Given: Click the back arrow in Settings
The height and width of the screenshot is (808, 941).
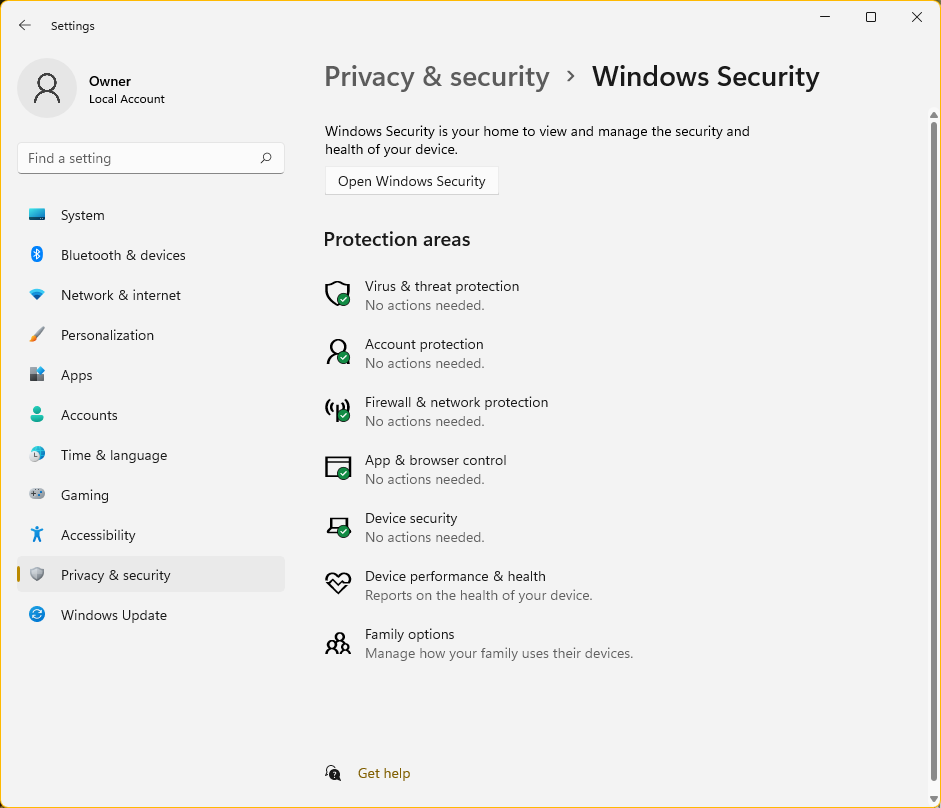Looking at the screenshot, I should (25, 26).
